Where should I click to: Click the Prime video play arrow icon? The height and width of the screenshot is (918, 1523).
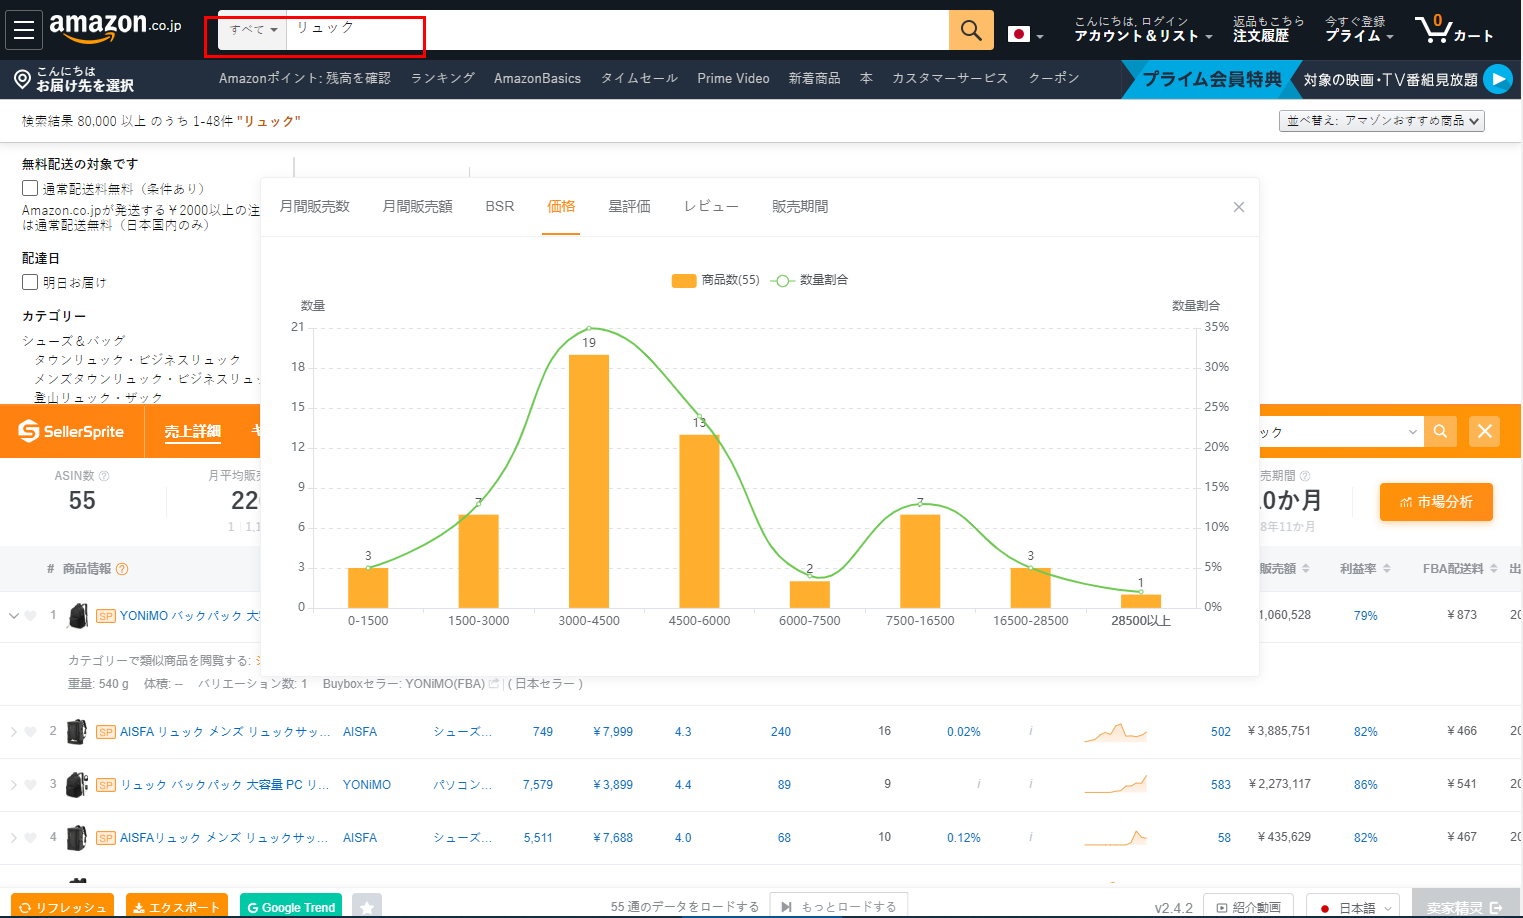(x=1498, y=79)
